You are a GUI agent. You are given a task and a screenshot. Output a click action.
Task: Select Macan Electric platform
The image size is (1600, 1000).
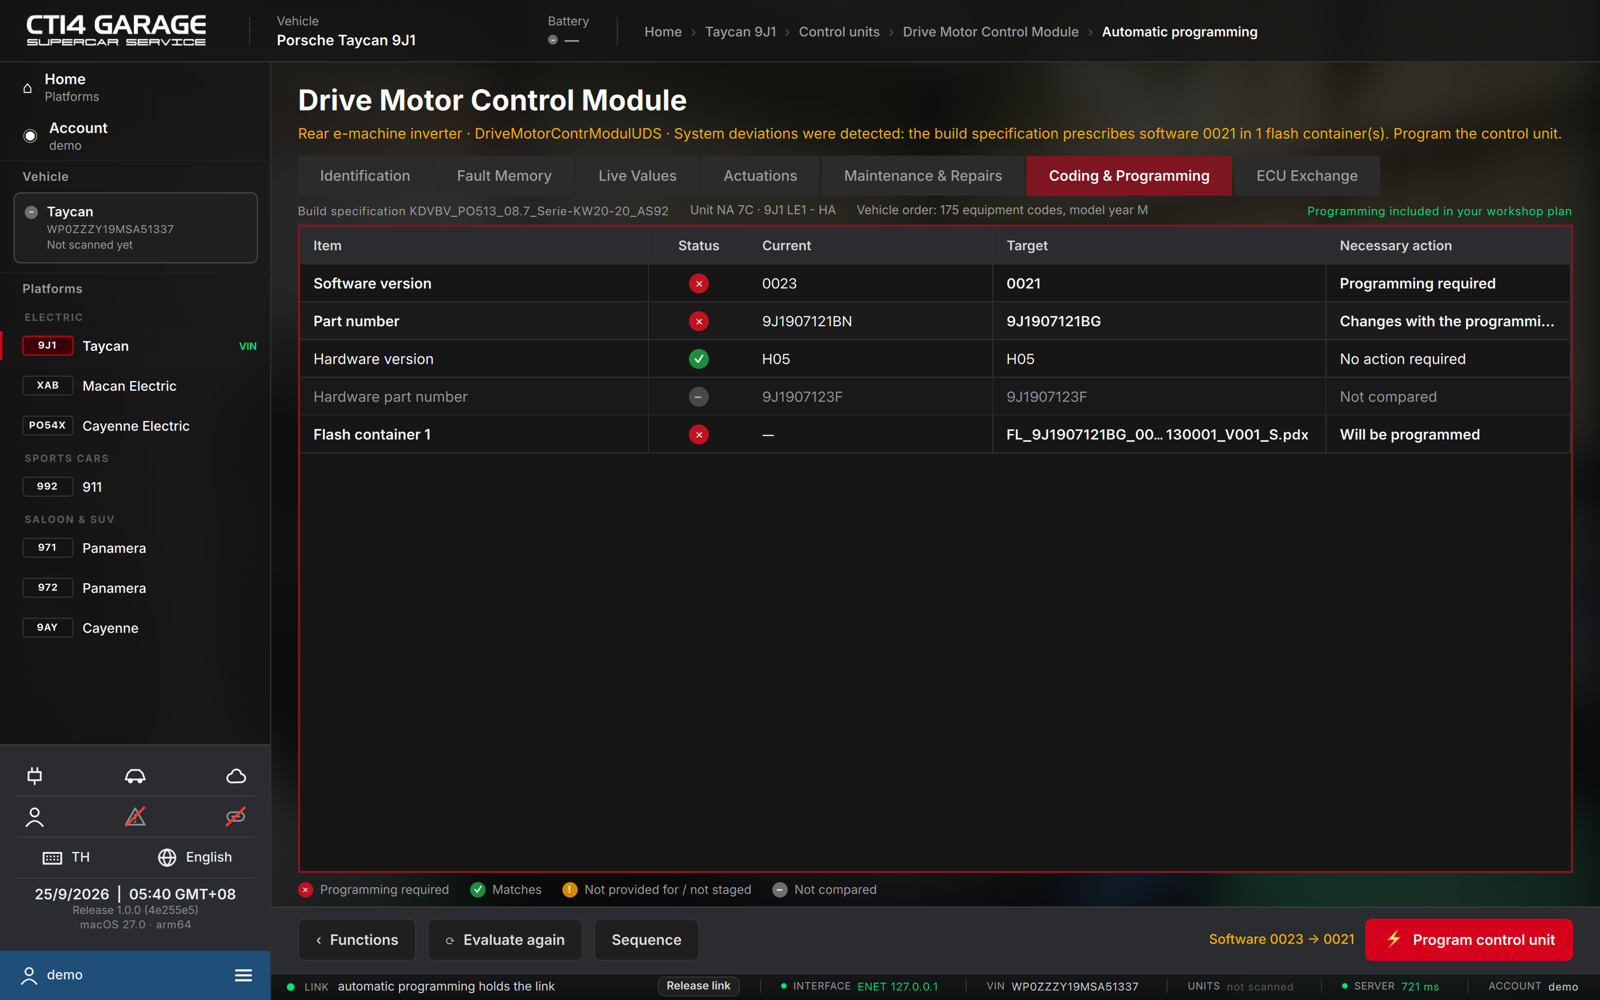click(x=129, y=386)
